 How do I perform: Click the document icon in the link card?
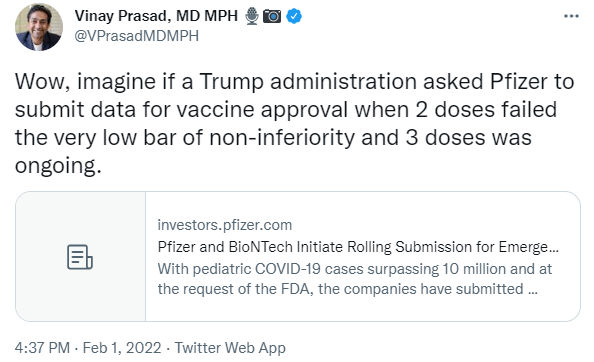coord(80,257)
